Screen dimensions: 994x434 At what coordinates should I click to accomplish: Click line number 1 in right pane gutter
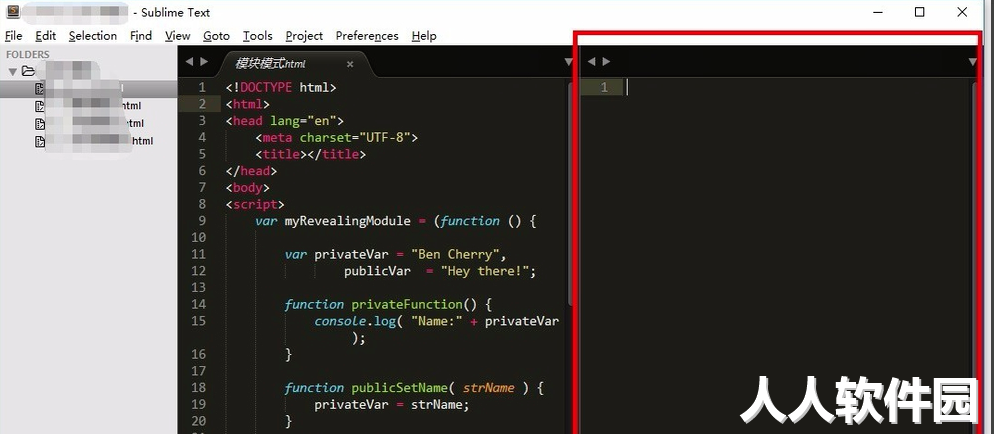click(x=604, y=87)
